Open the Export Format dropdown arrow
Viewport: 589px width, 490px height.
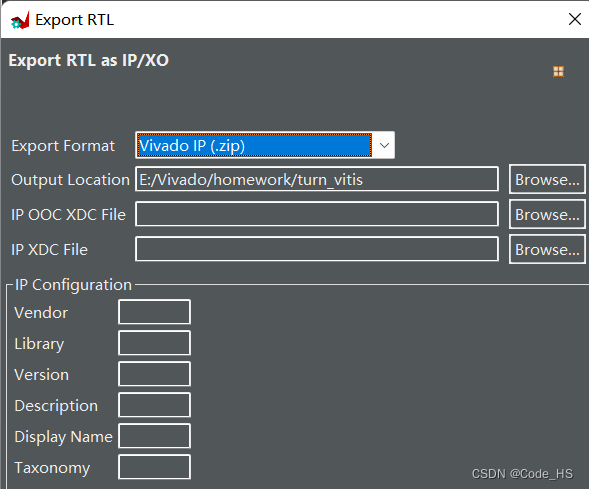pyautogui.click(x=384, y=145)
